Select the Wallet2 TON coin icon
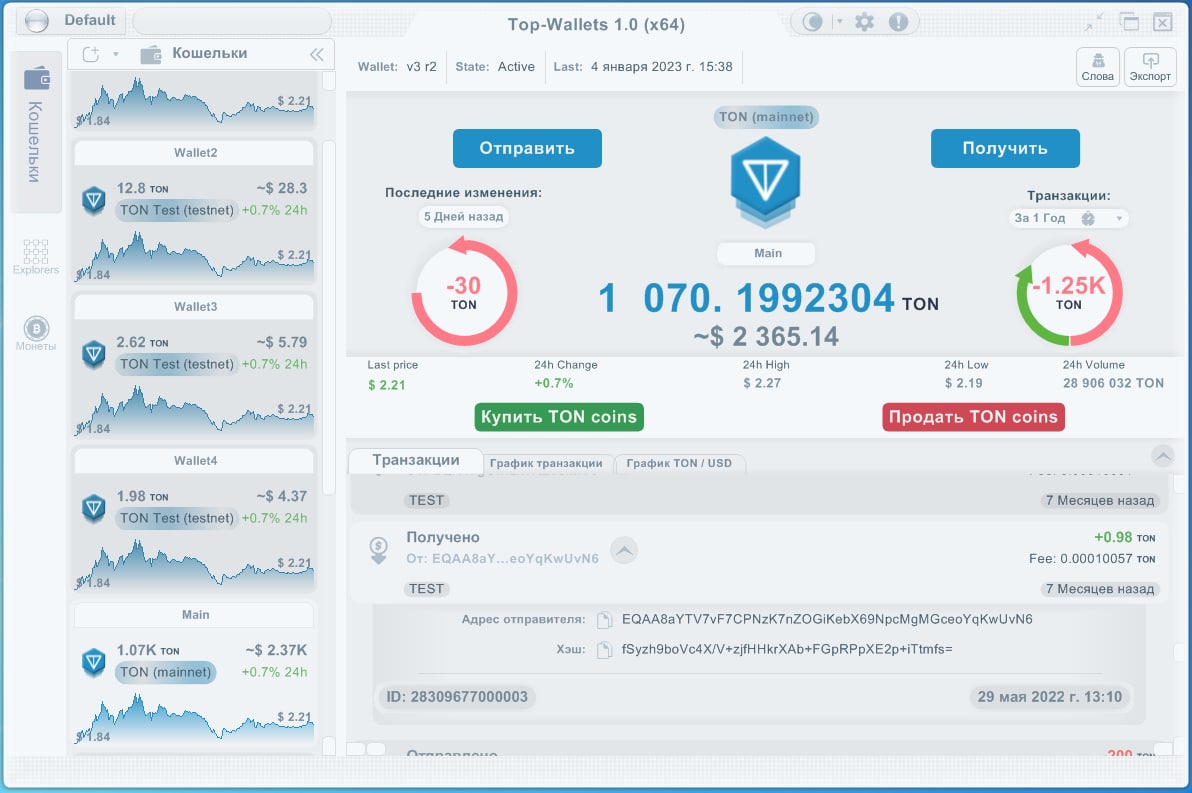Viewport: 1192px width, 793px height. [x=94, y=200]
